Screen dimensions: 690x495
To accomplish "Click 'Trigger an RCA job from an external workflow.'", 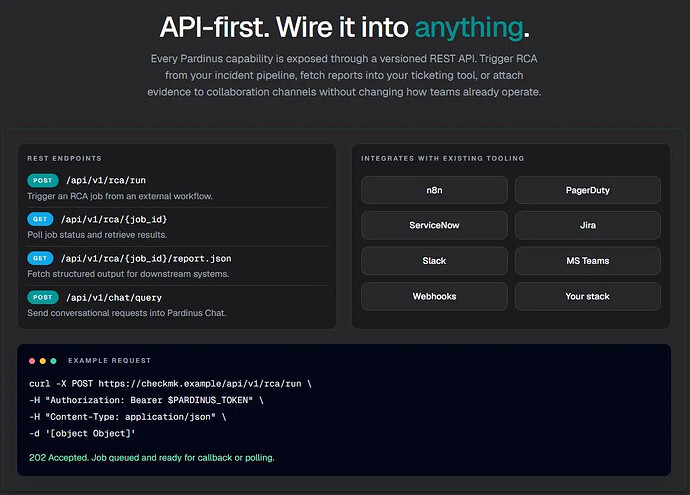I will pyautogui.click(x=120, y=196).
